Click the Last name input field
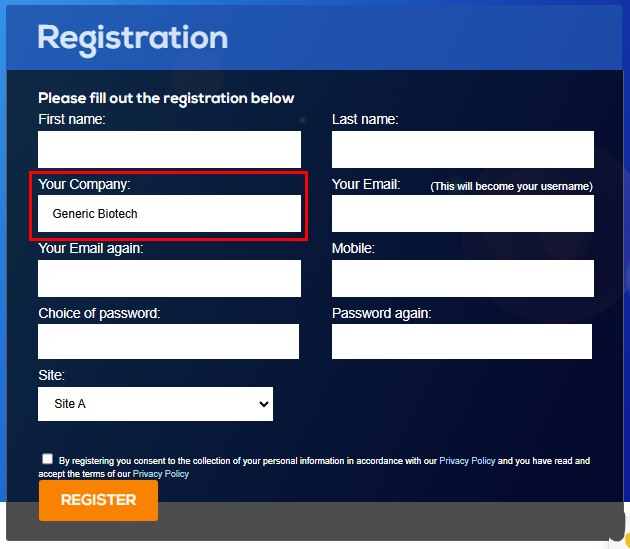 tap(462, 149)
